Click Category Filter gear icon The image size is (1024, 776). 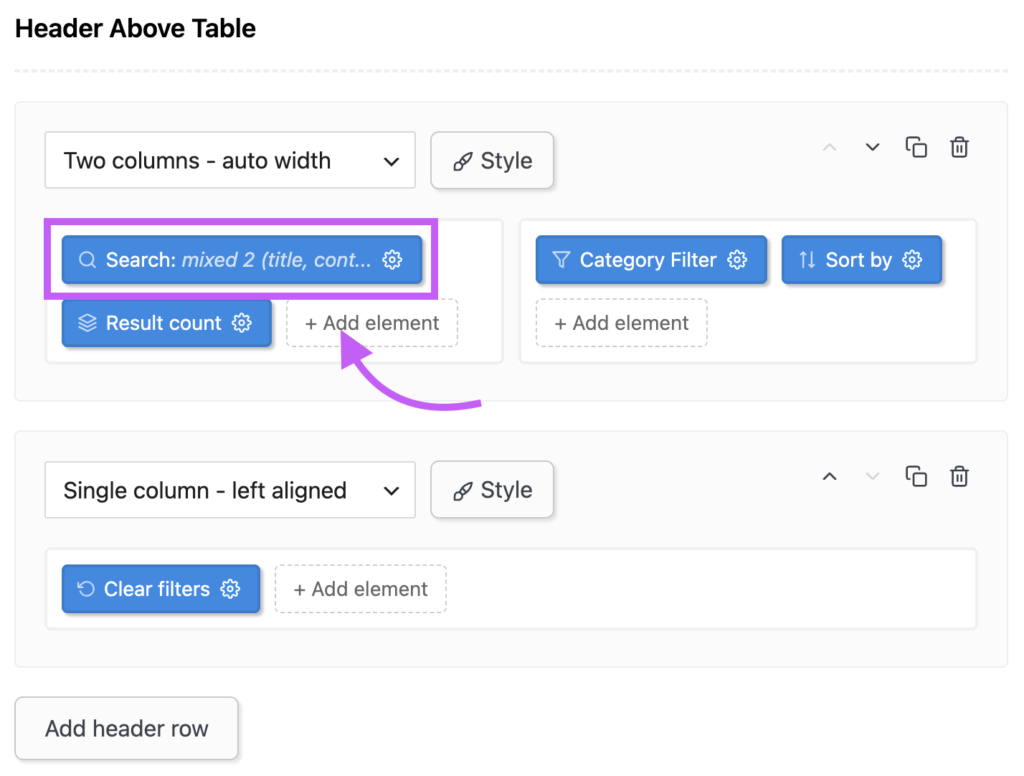(x=737, y=259)
